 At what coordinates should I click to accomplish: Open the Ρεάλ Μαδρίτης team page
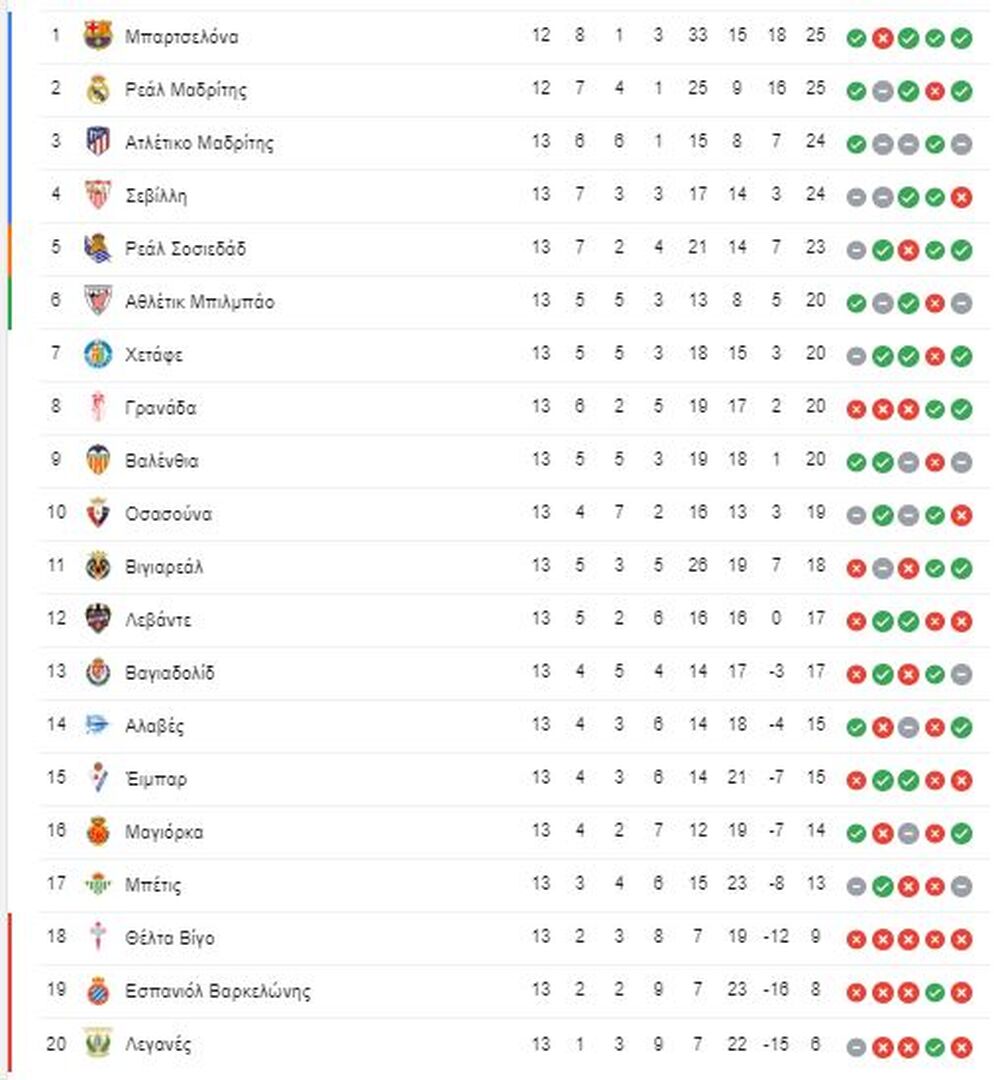click(185, 90)
